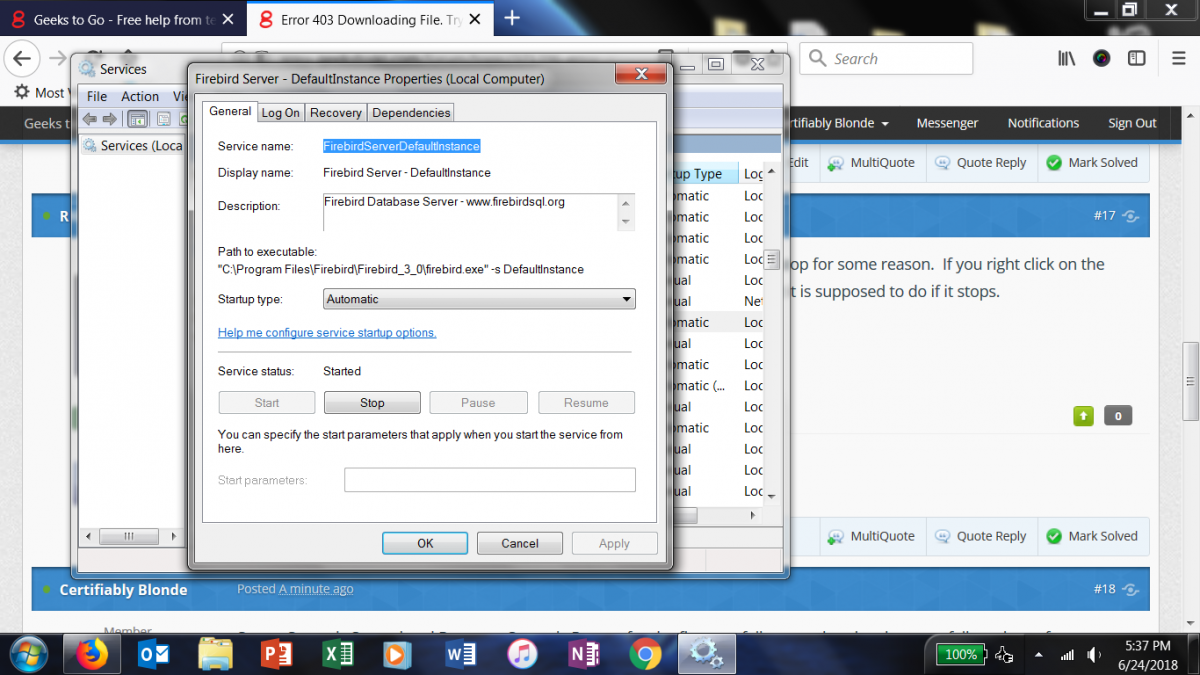The image size is (1200, 675).
Task: Click the battery 100% tray indicator
Action: click(961, 654)
